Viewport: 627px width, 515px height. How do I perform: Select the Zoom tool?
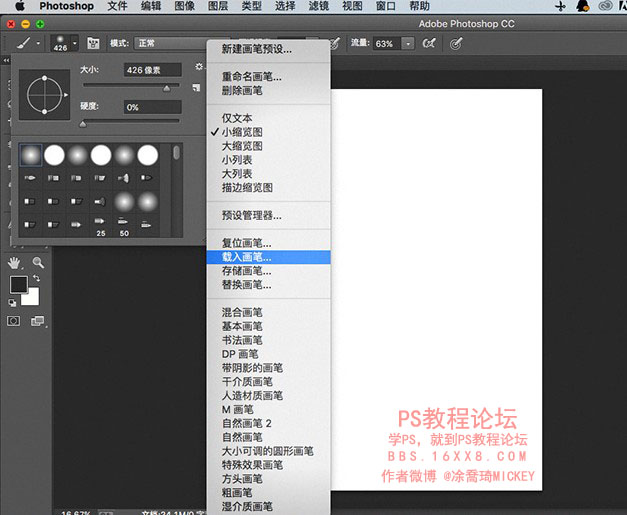click(38, 263)
